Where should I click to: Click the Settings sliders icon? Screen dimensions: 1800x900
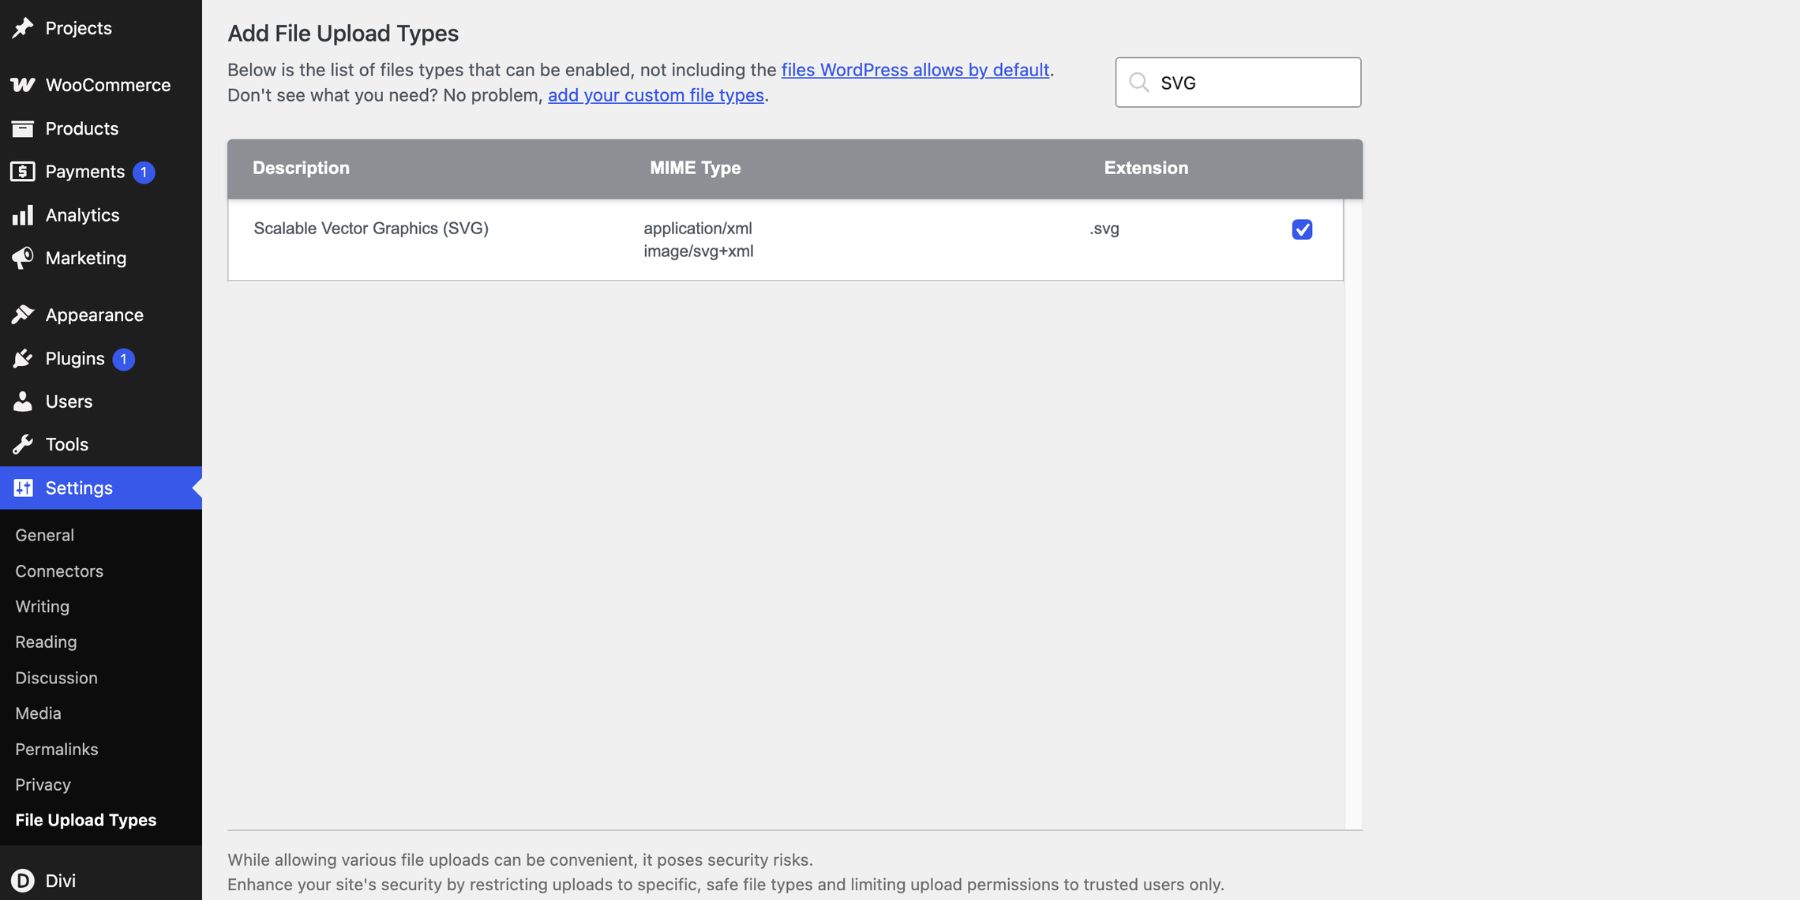click(22, 488)
